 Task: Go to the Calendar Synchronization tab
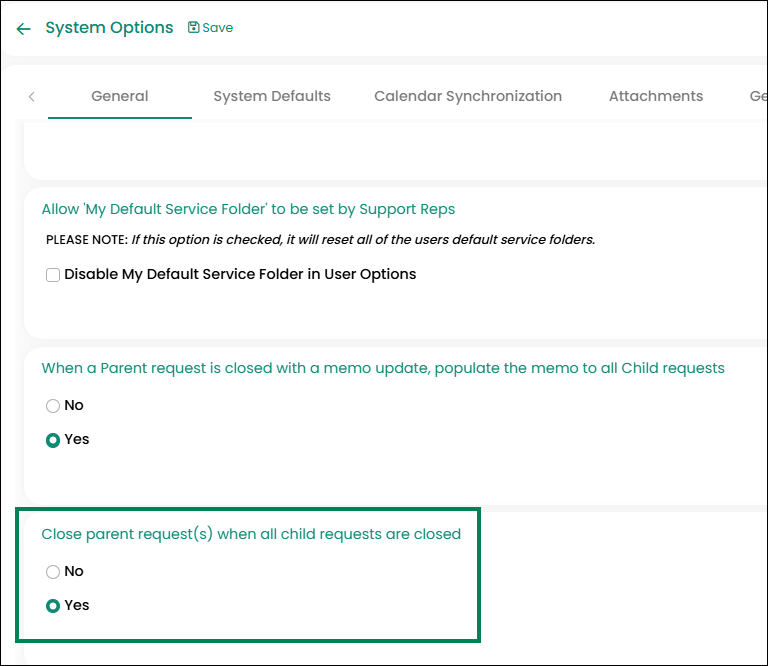[x=468, y=97]
